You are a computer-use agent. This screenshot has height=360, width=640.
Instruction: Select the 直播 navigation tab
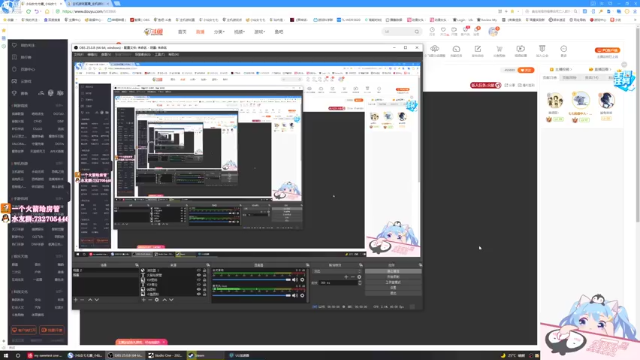tap(200, 32)
